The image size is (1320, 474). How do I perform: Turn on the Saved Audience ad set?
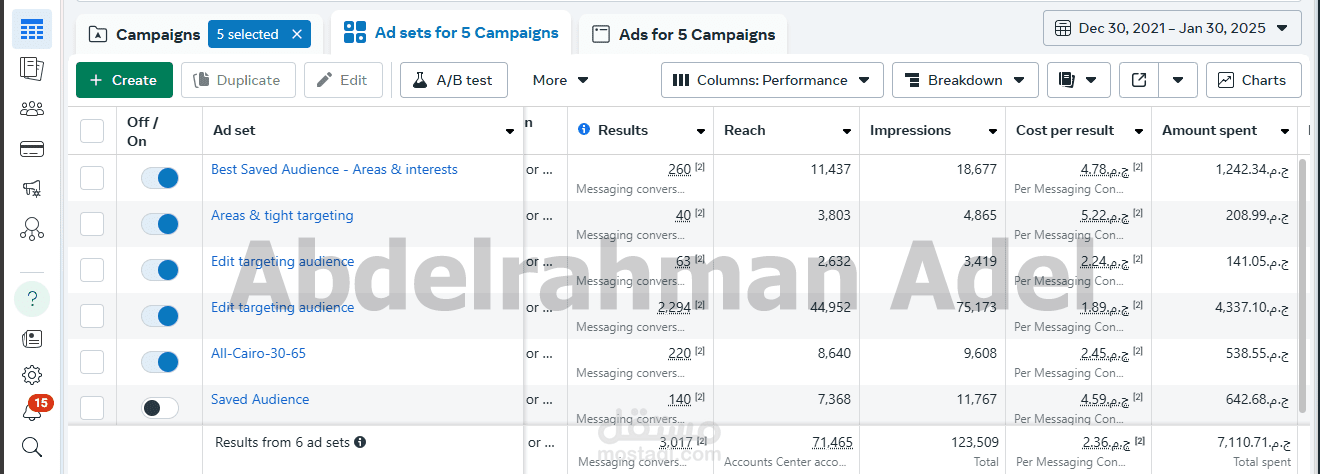160,408
